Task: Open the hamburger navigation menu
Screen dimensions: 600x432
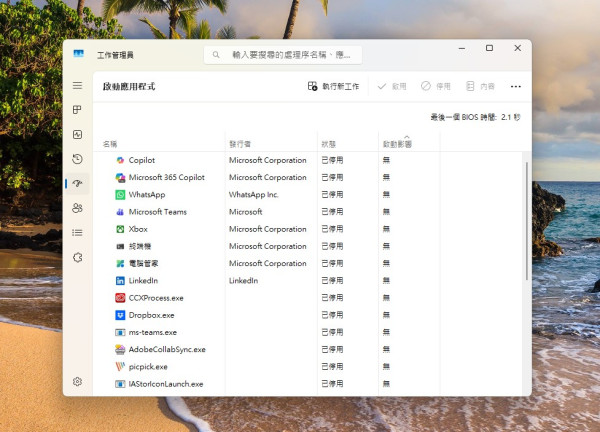Action: coord(77,85)
